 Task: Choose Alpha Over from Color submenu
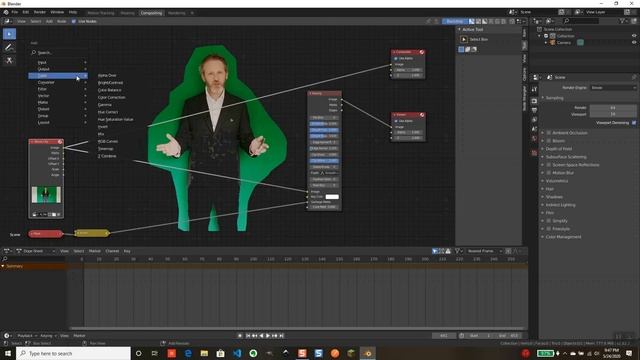click(107, 76)
